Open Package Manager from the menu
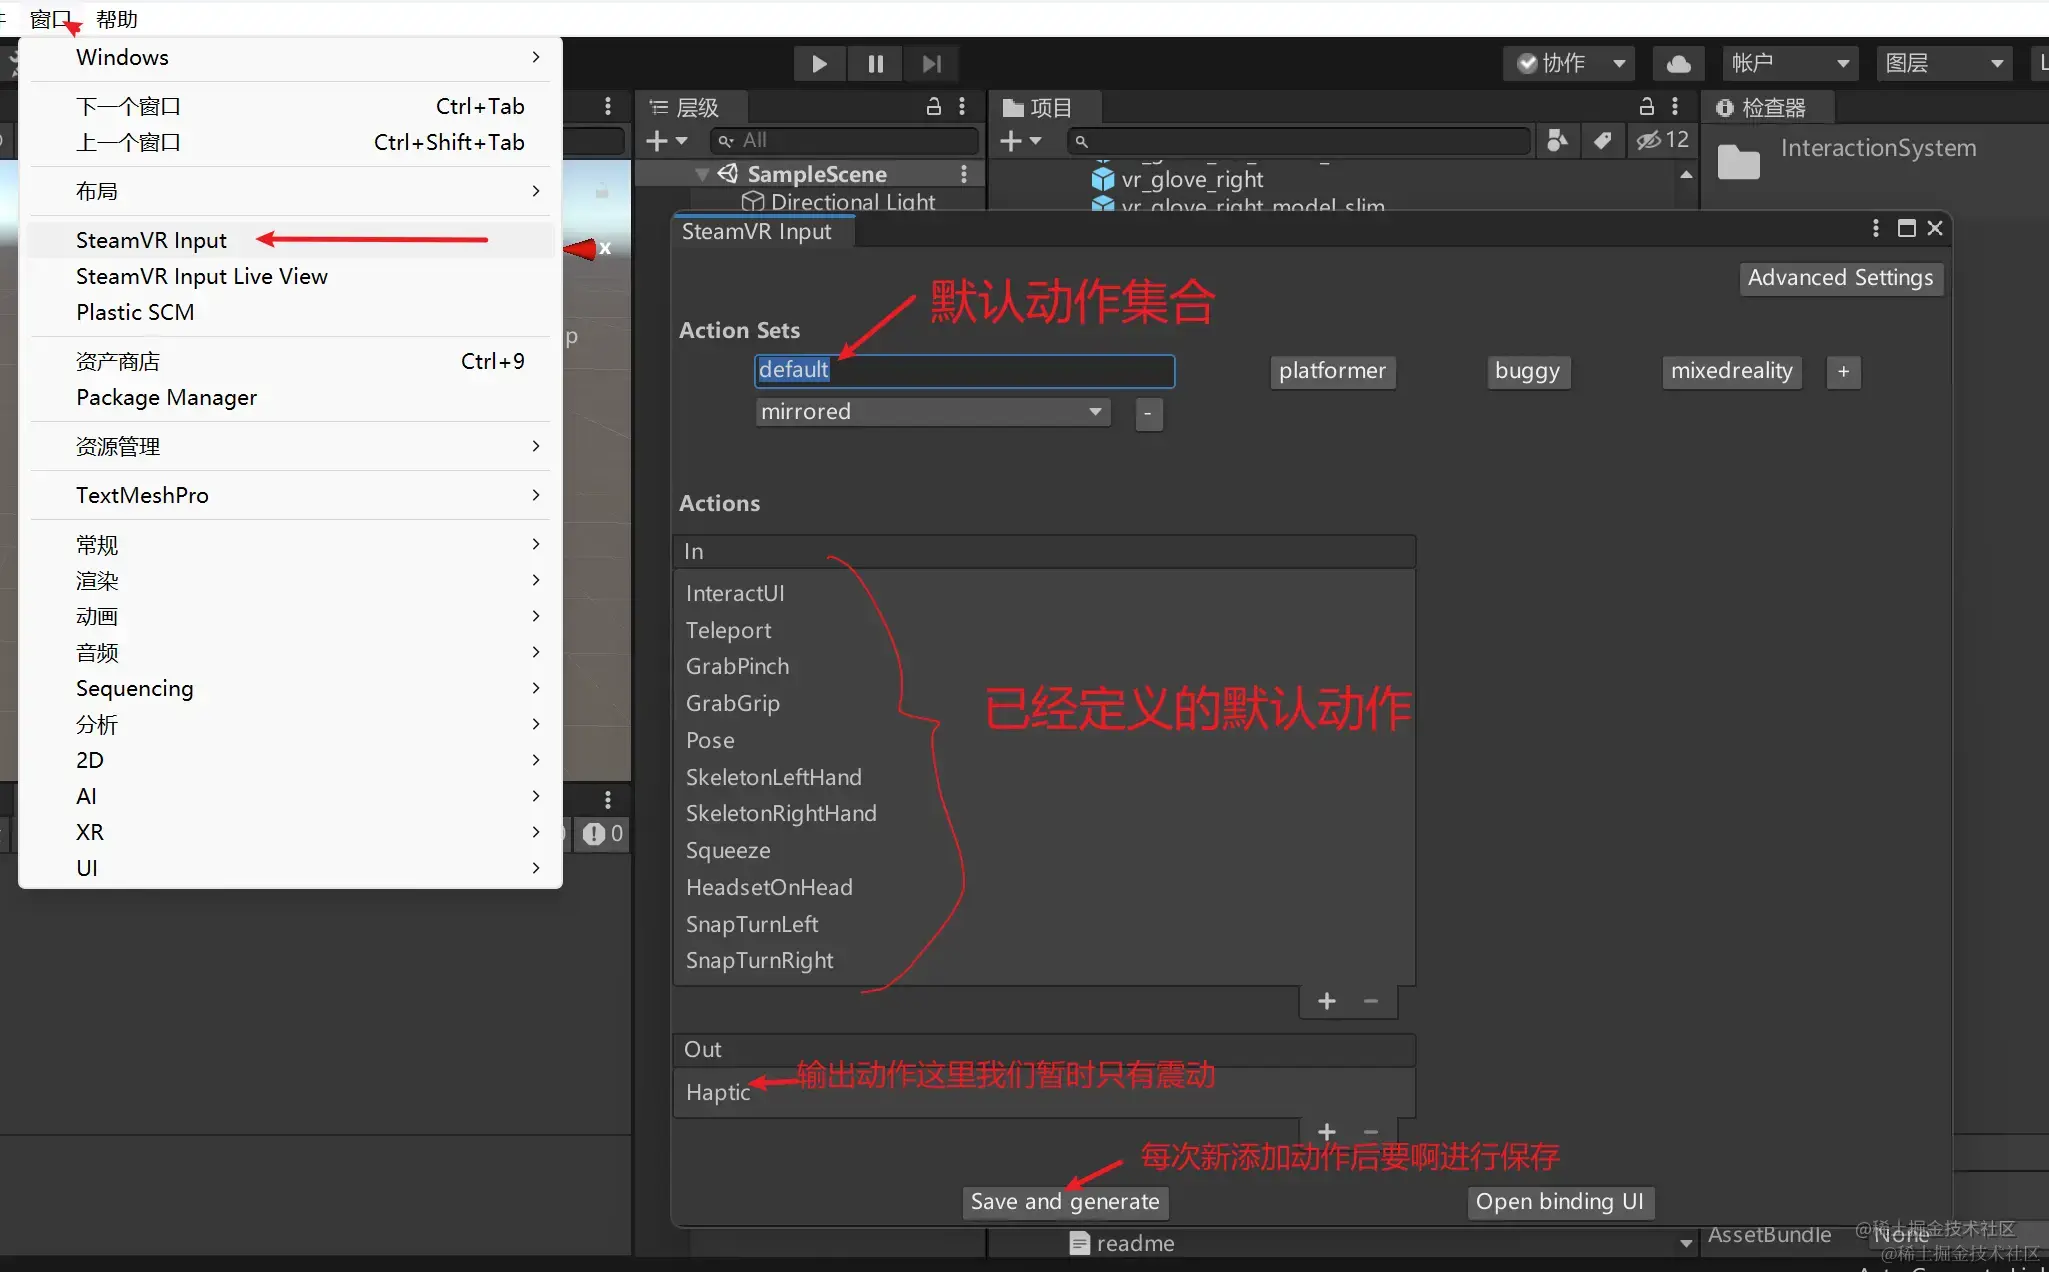This screenshot has height=1272, width=2049. (x=167, y=397)
